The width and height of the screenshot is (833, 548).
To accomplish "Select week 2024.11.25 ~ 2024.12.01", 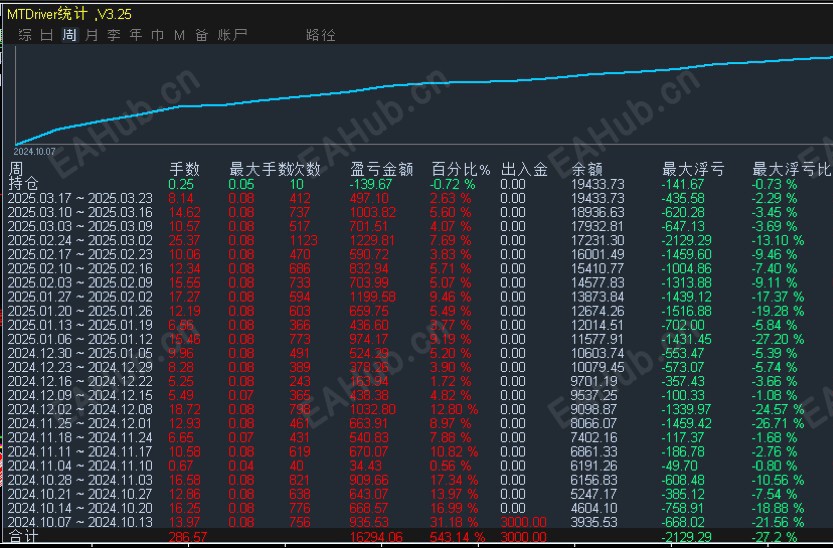I will pos(80,423).
